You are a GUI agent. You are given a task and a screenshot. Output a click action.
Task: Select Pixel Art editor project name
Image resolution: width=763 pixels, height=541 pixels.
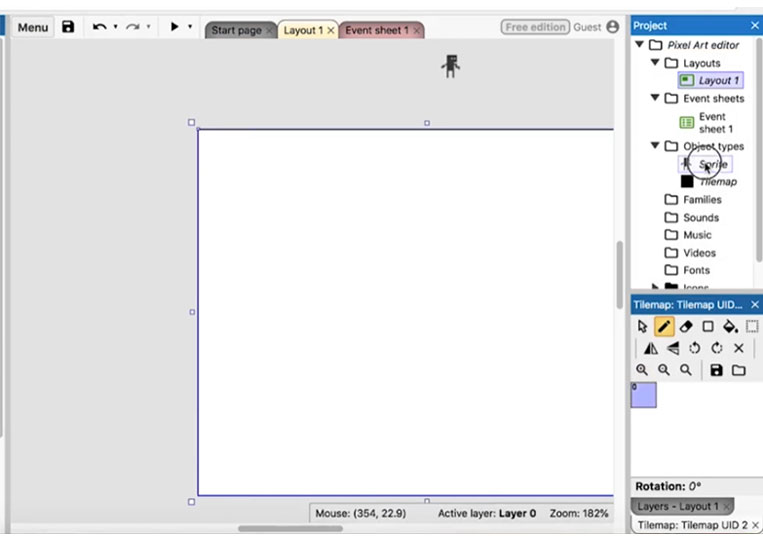click(x=703, y=45)
